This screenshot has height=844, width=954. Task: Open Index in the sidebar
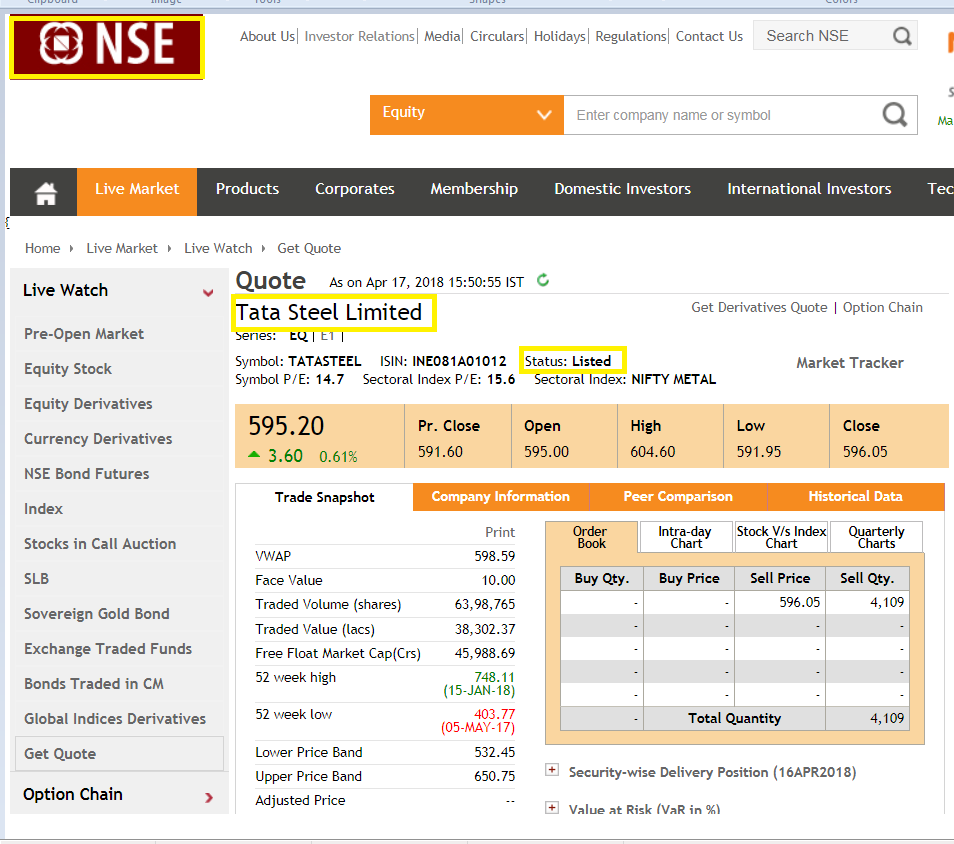tap(43, 509)
